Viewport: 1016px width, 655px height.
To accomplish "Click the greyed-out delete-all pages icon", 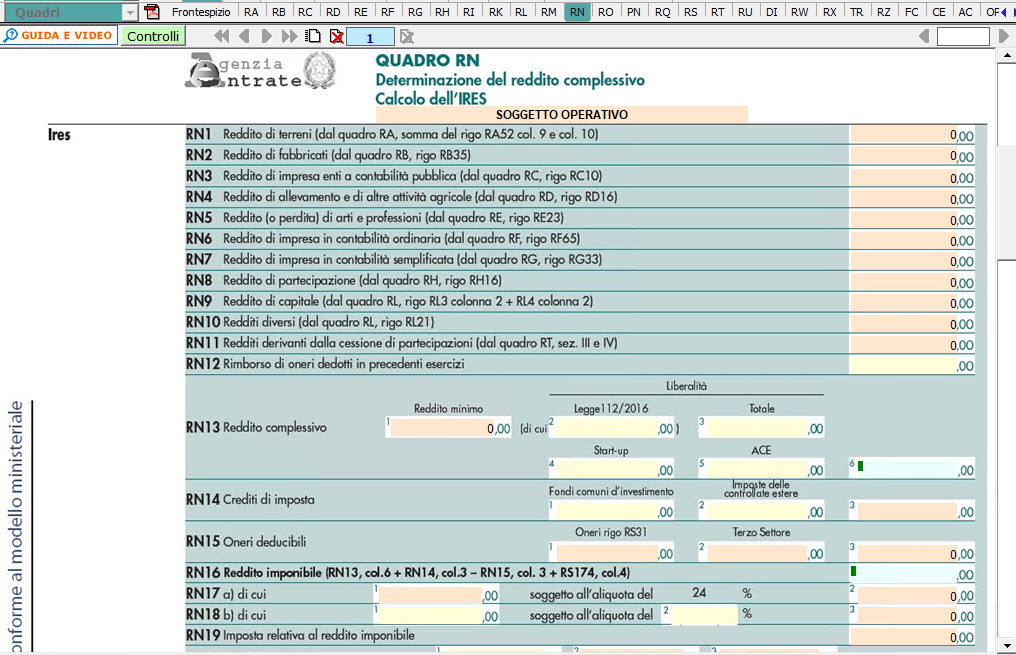I will click(406, 36).
